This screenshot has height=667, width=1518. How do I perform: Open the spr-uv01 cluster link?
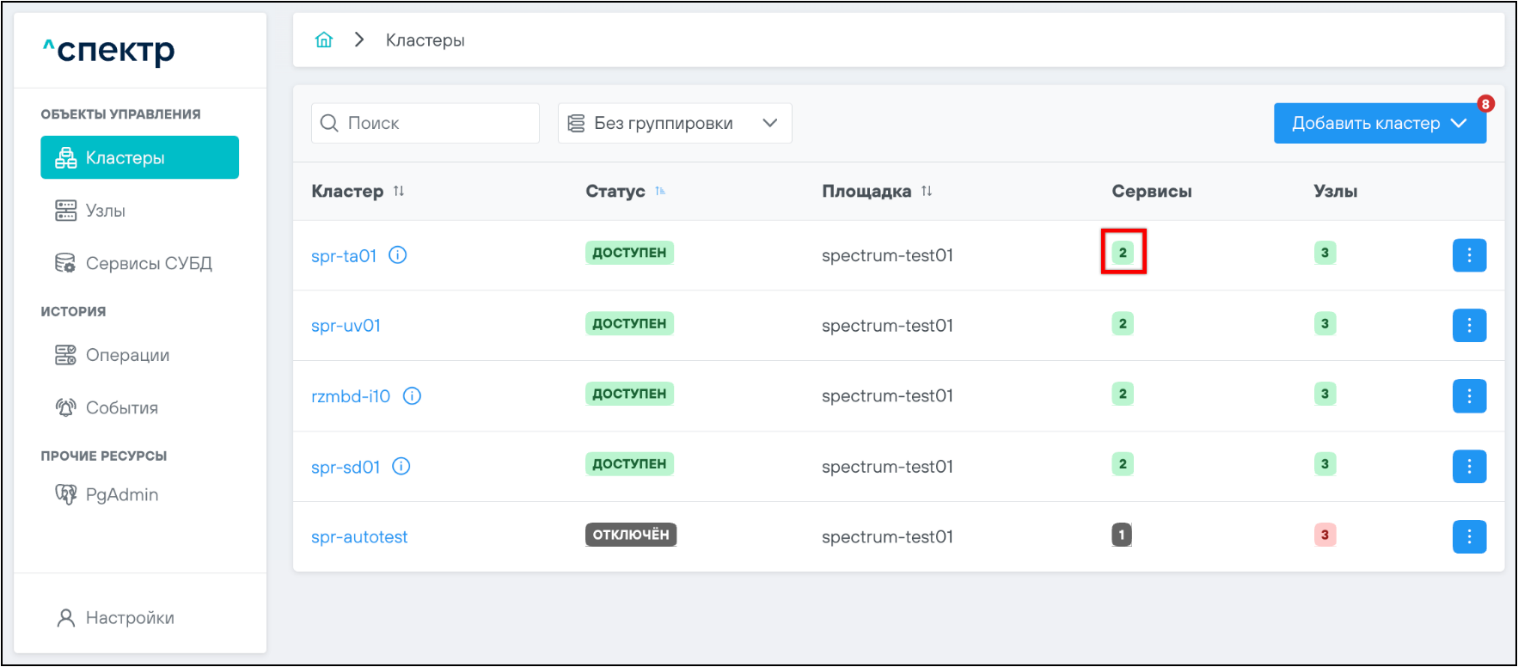coord(346,326)
